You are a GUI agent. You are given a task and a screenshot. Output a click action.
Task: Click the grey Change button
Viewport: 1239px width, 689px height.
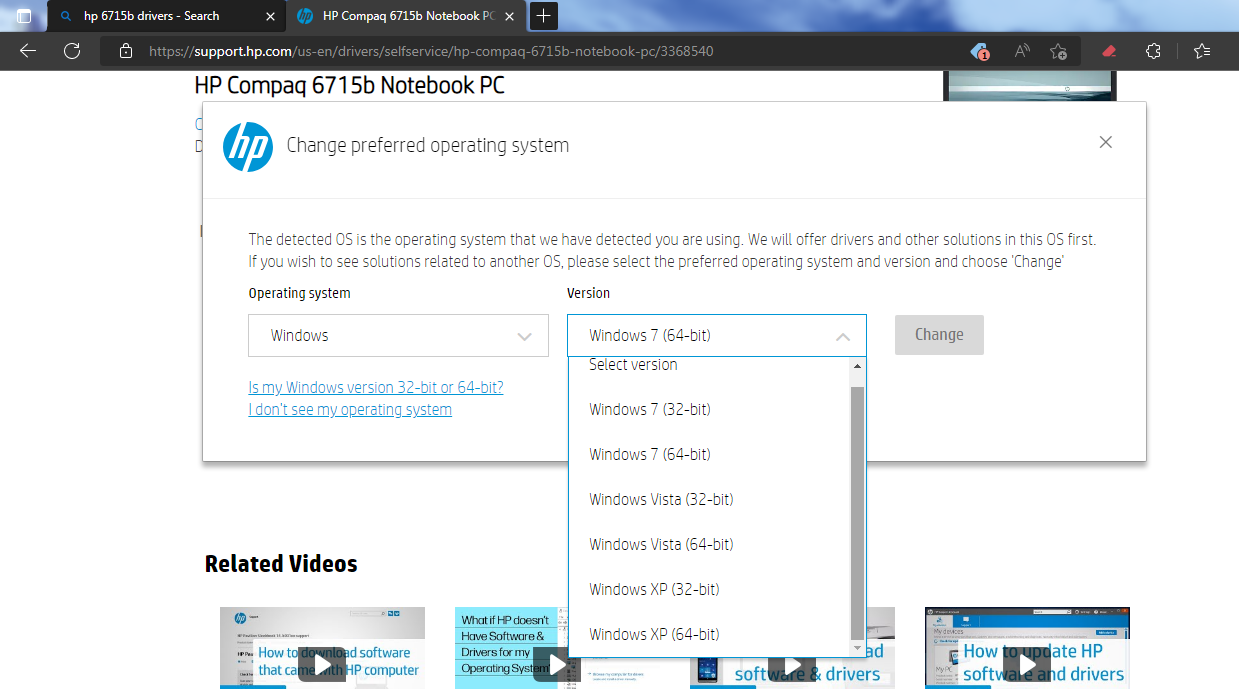939,335
